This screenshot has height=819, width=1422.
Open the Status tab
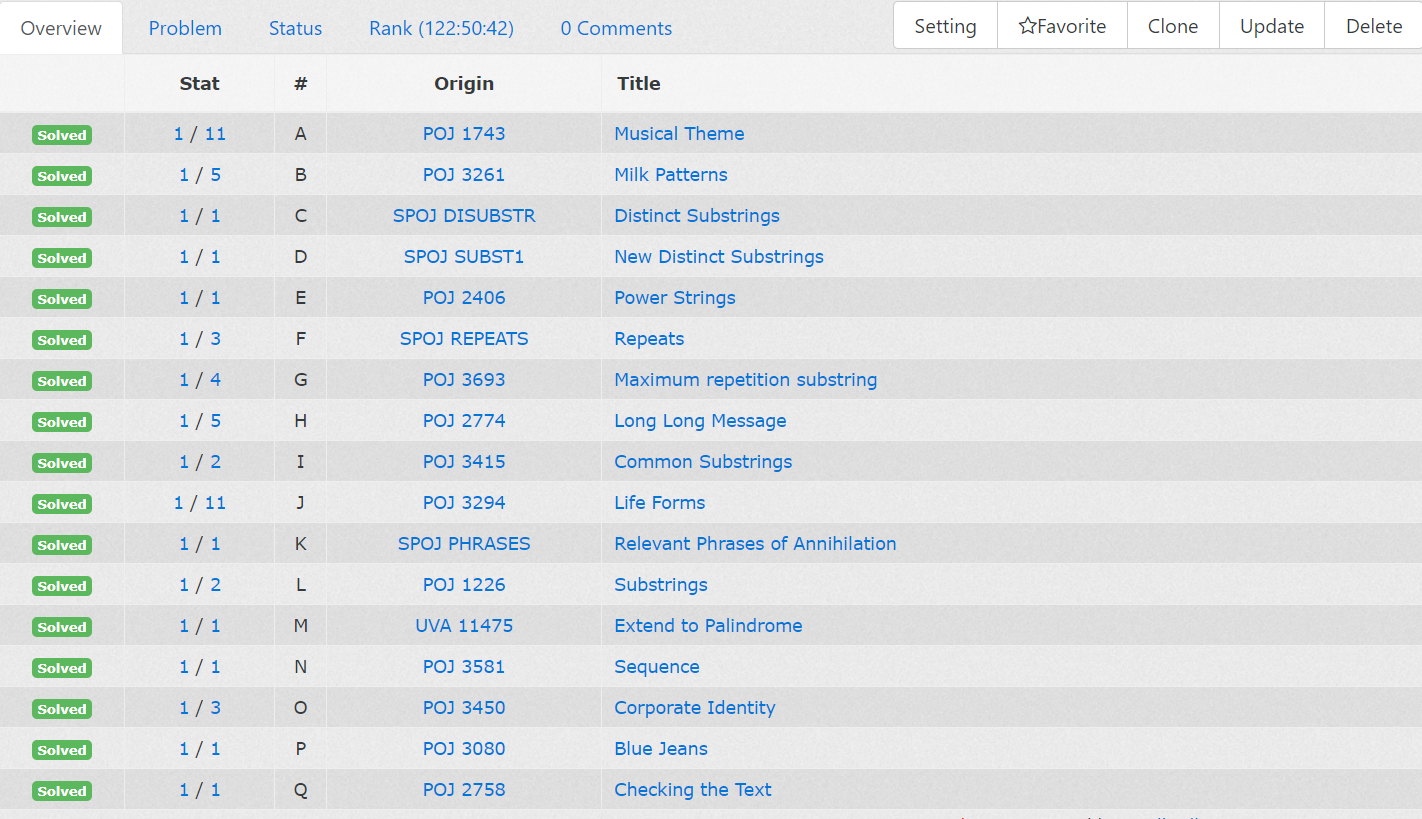(295, 28)
